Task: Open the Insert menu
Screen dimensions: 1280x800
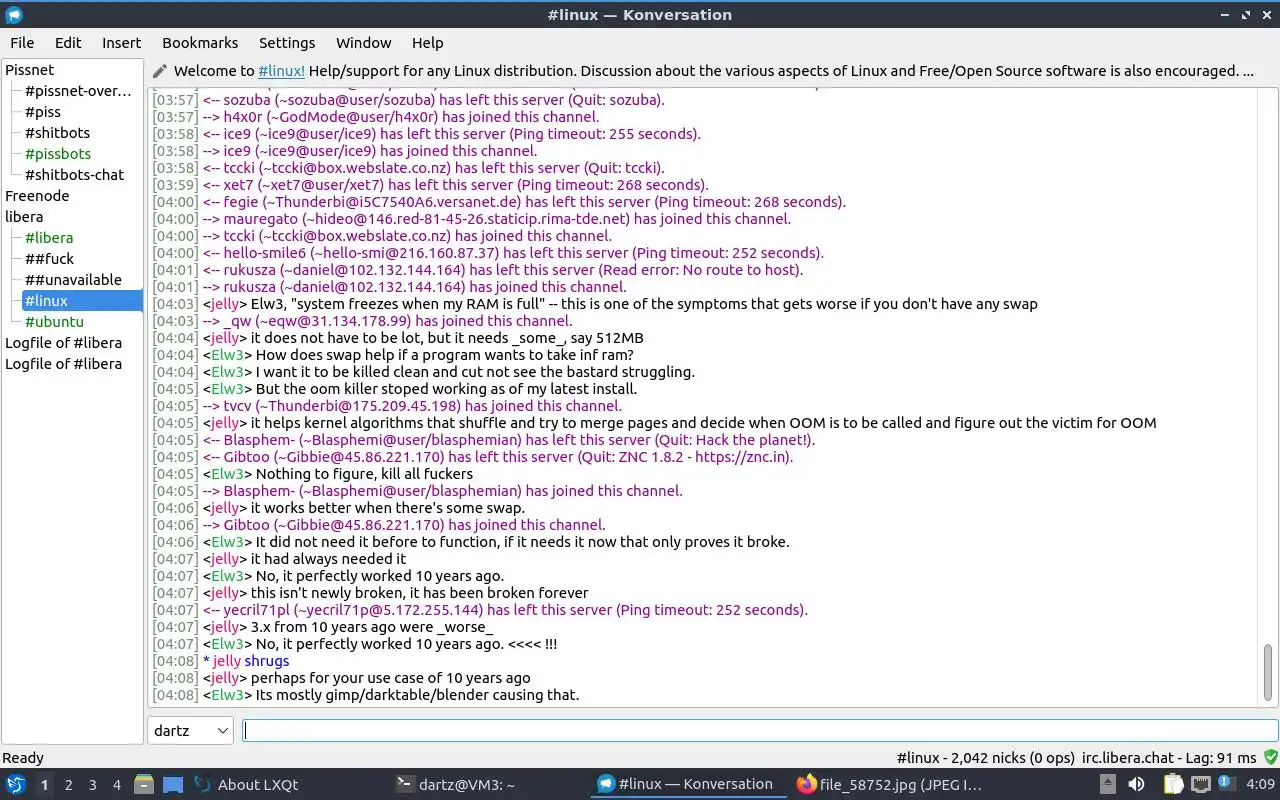Action: (121, 43)
